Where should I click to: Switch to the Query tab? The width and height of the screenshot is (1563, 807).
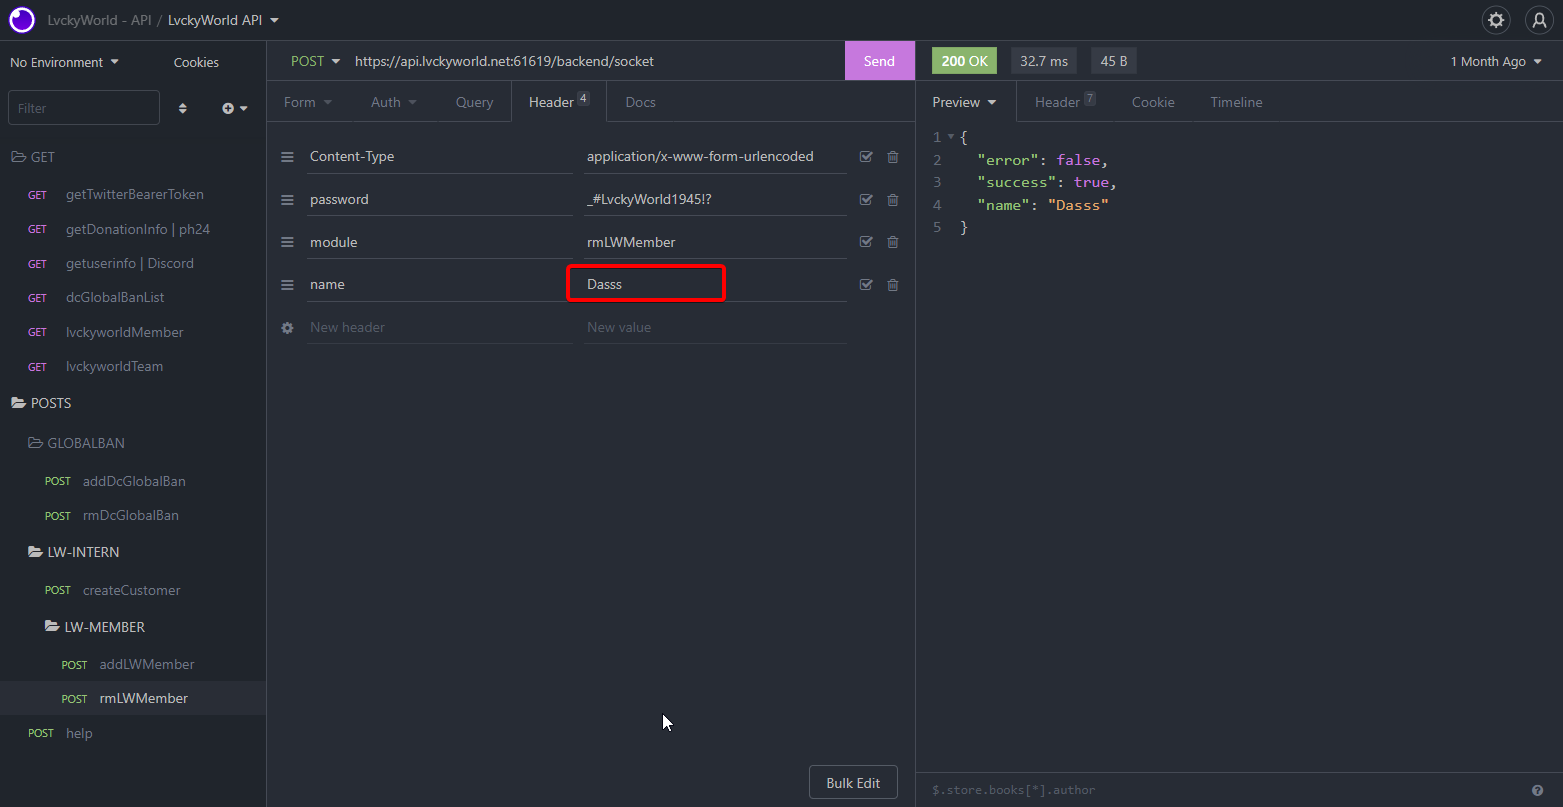(x=474, y=102)
